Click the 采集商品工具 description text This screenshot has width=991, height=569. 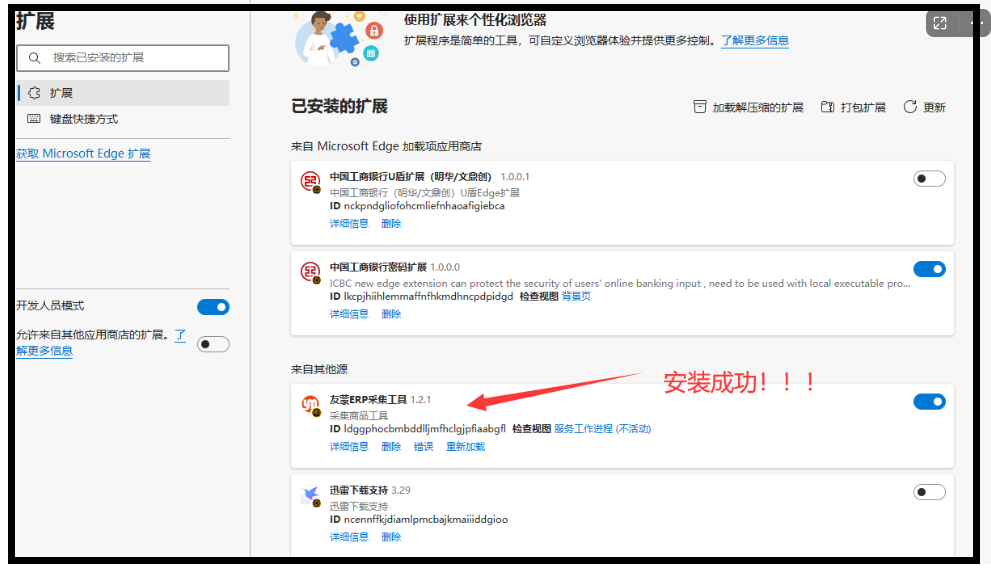pos(358,416)
